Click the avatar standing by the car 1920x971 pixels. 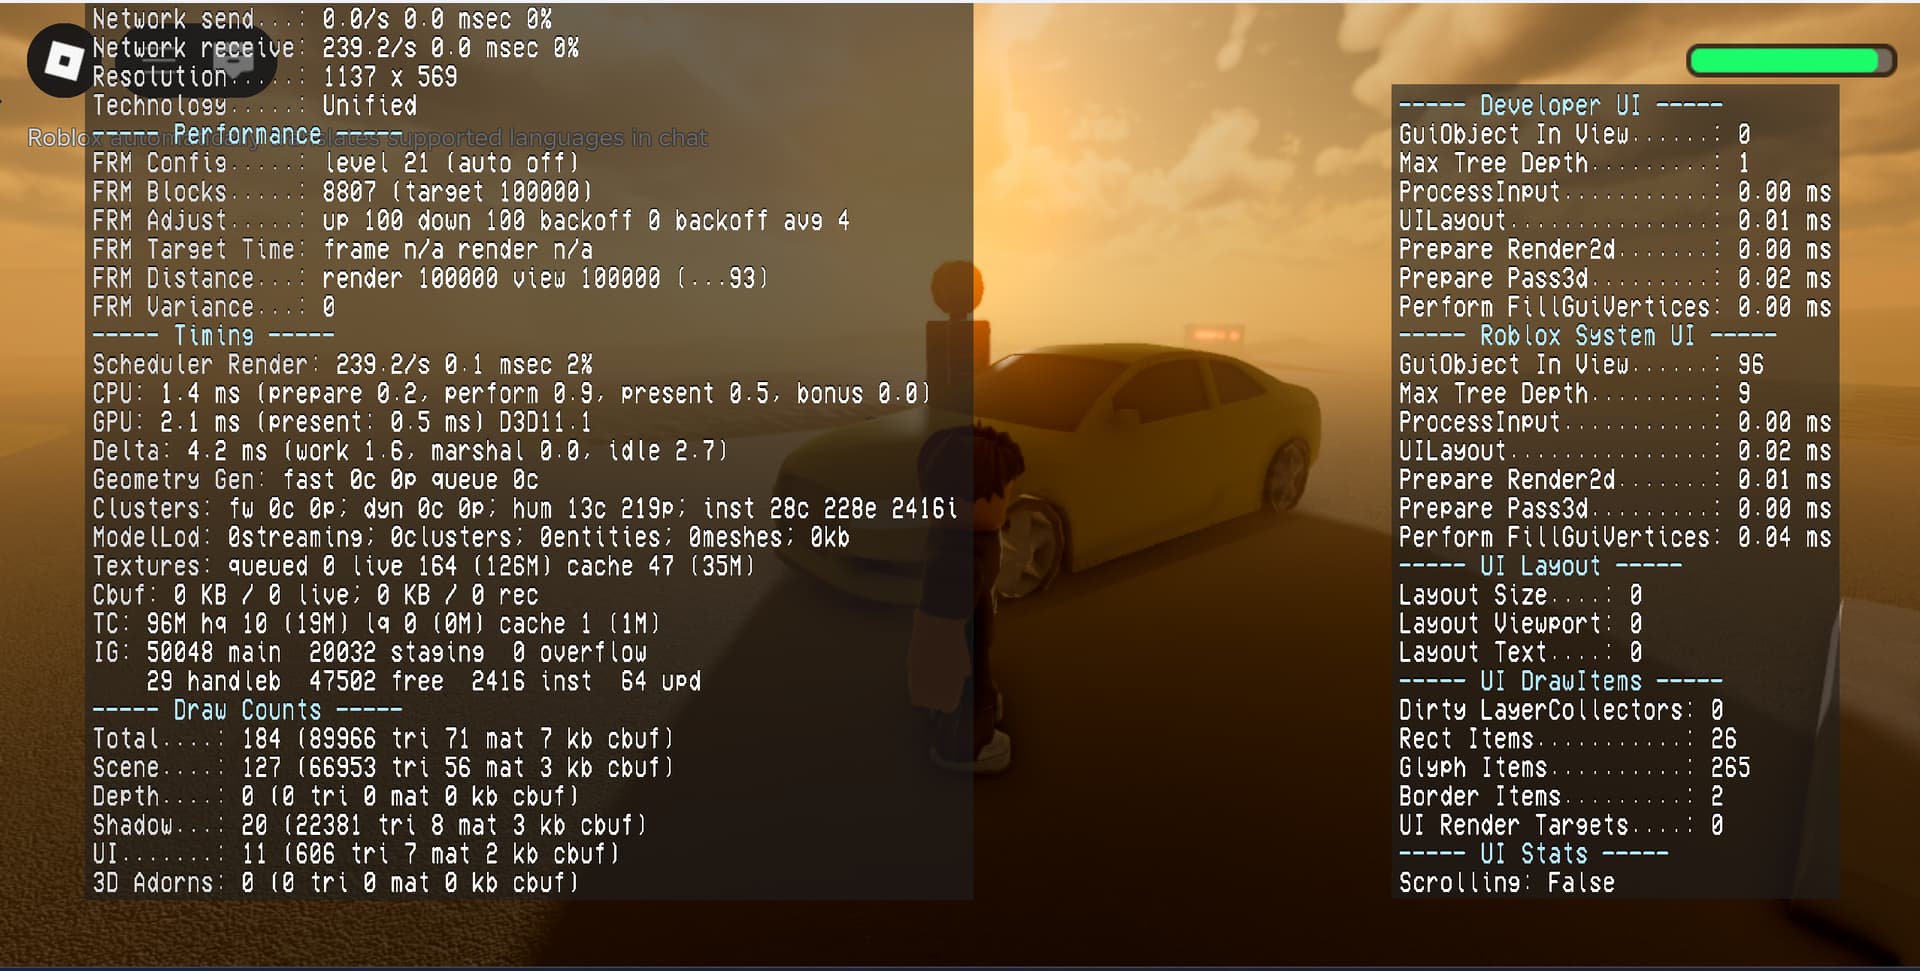point(965,595)
